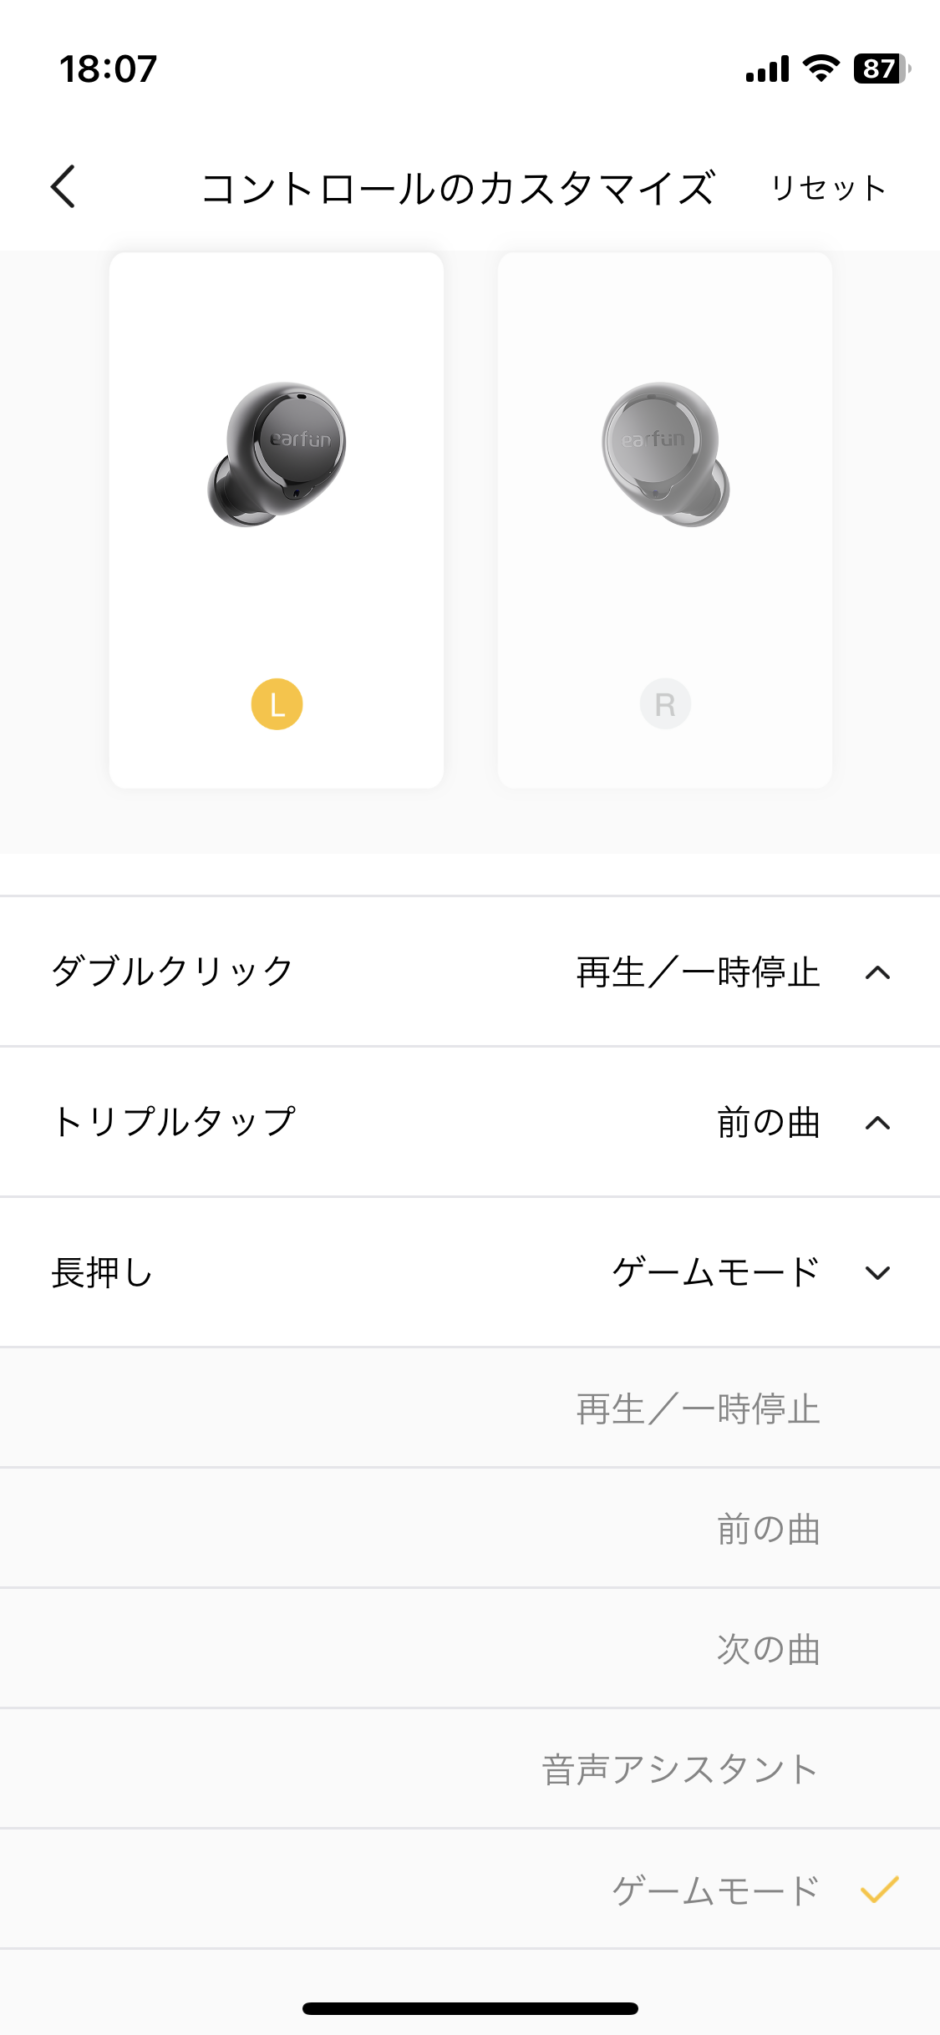Choose 次の曲 in long-press options
940x2035 pixels.
(x=768, y=1649)
